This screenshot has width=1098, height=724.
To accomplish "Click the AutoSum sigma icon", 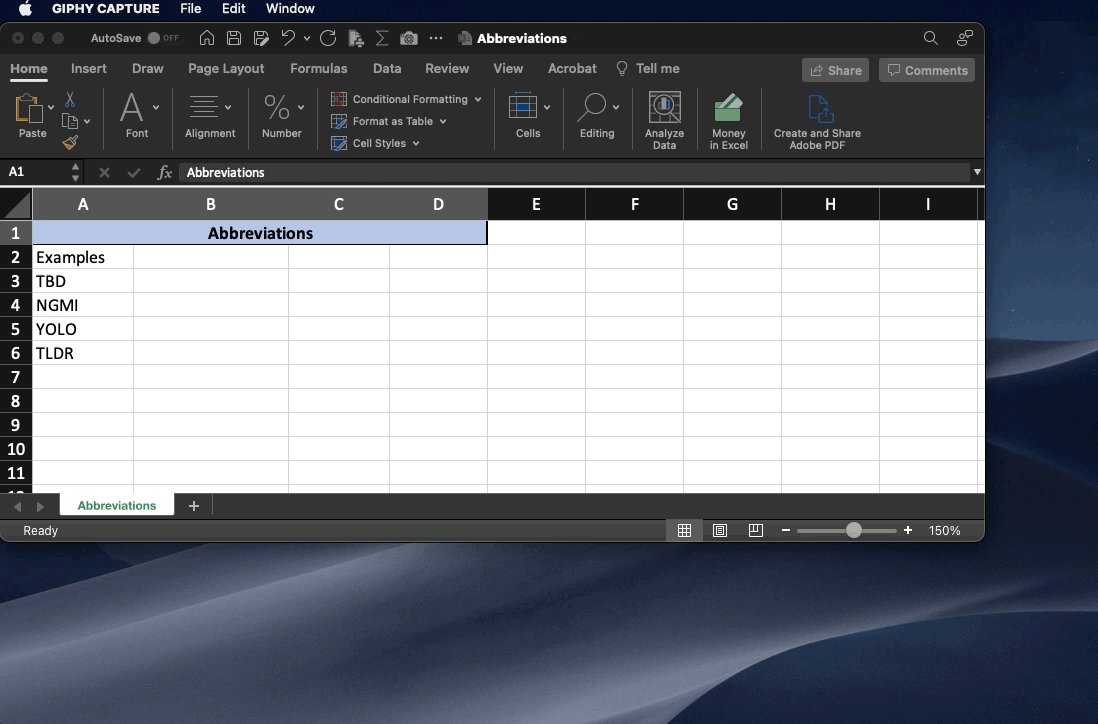I will click(382, 38).
